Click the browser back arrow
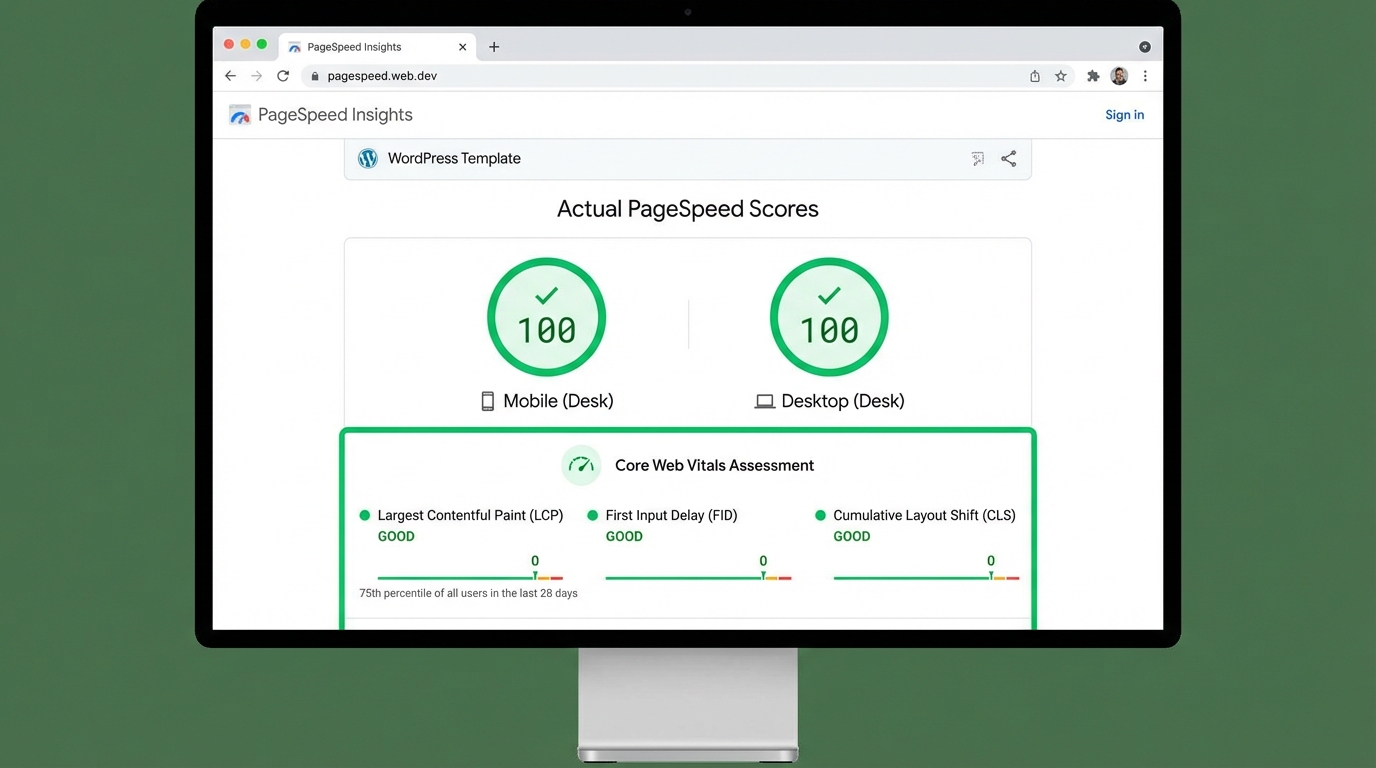Image resolution: width=1376 pixels, height=768 pixels. 230,75
